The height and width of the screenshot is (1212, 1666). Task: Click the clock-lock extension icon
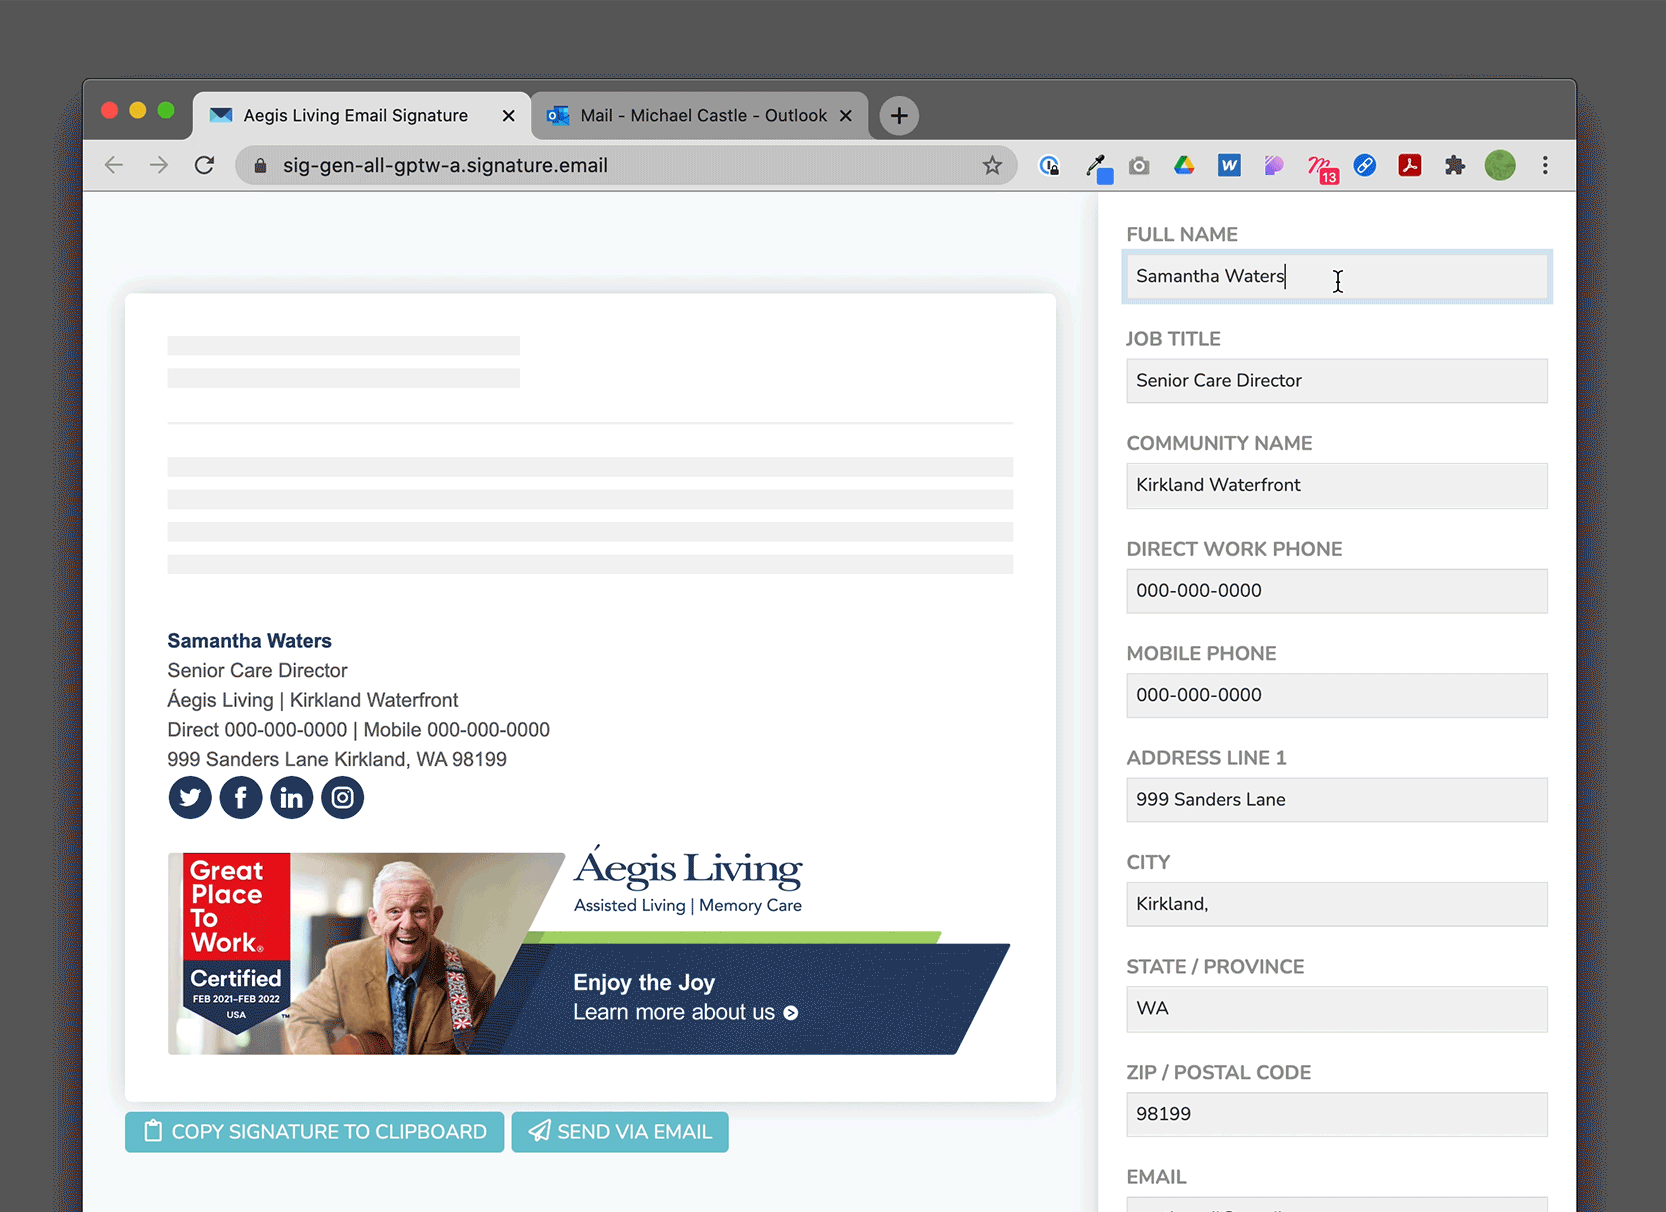click(1049, 165)
